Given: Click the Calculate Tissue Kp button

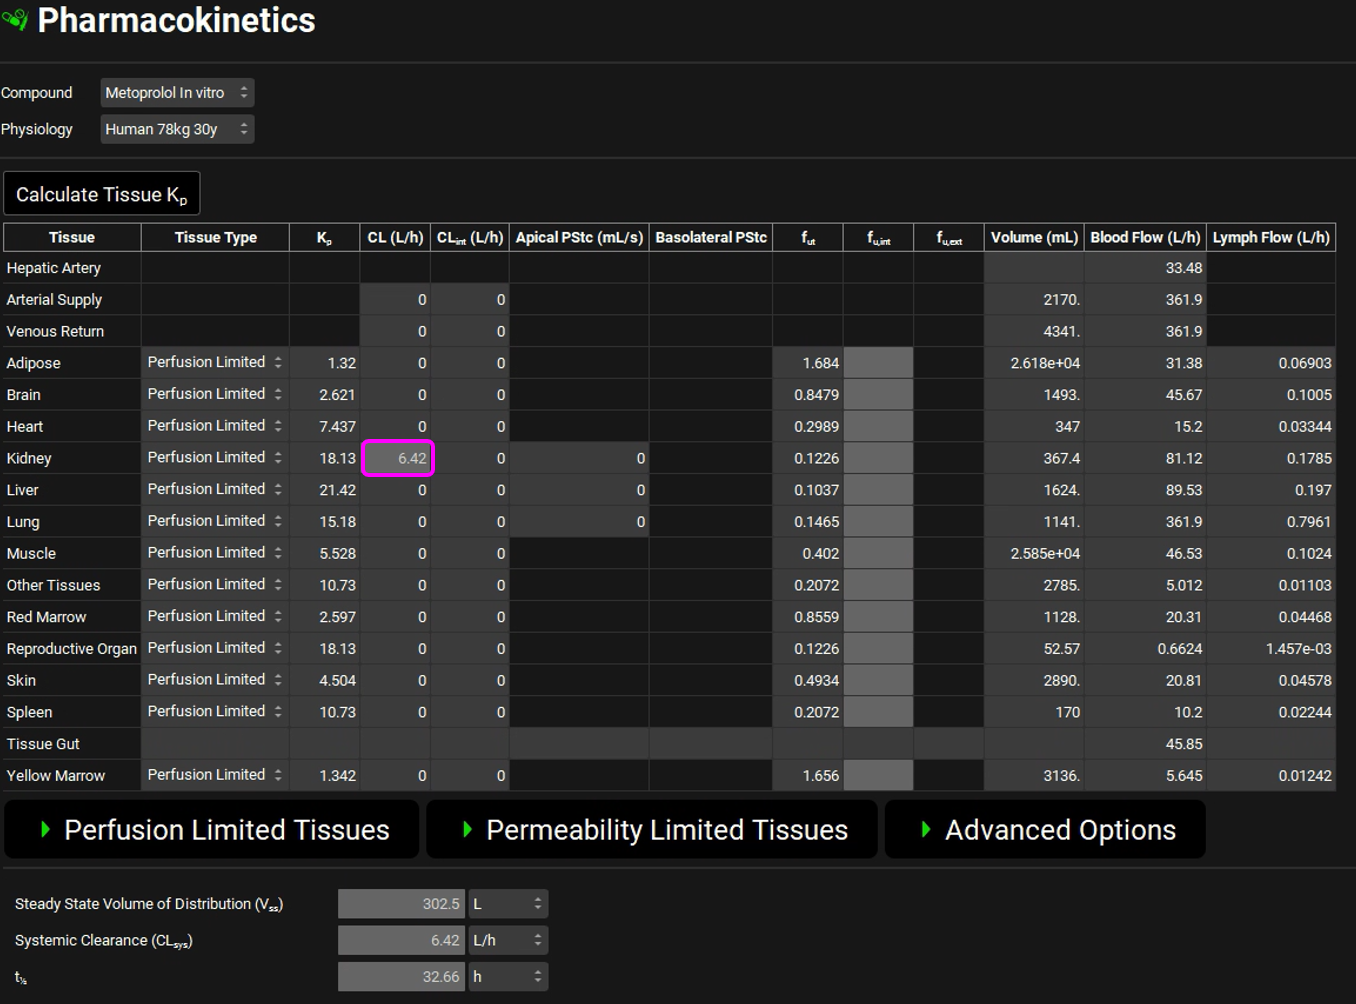Looking at the screenshot, I should pos(102,194).
